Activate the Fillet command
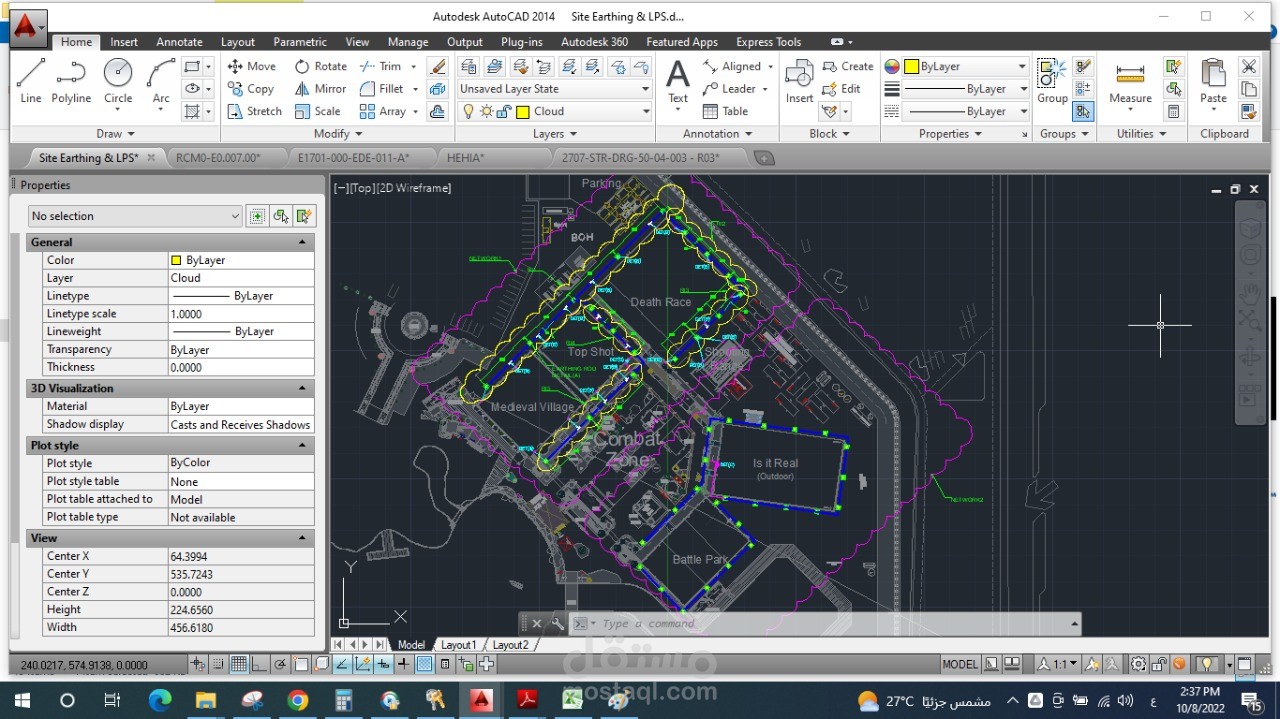Screen dimensions: 1280x719 381,89
